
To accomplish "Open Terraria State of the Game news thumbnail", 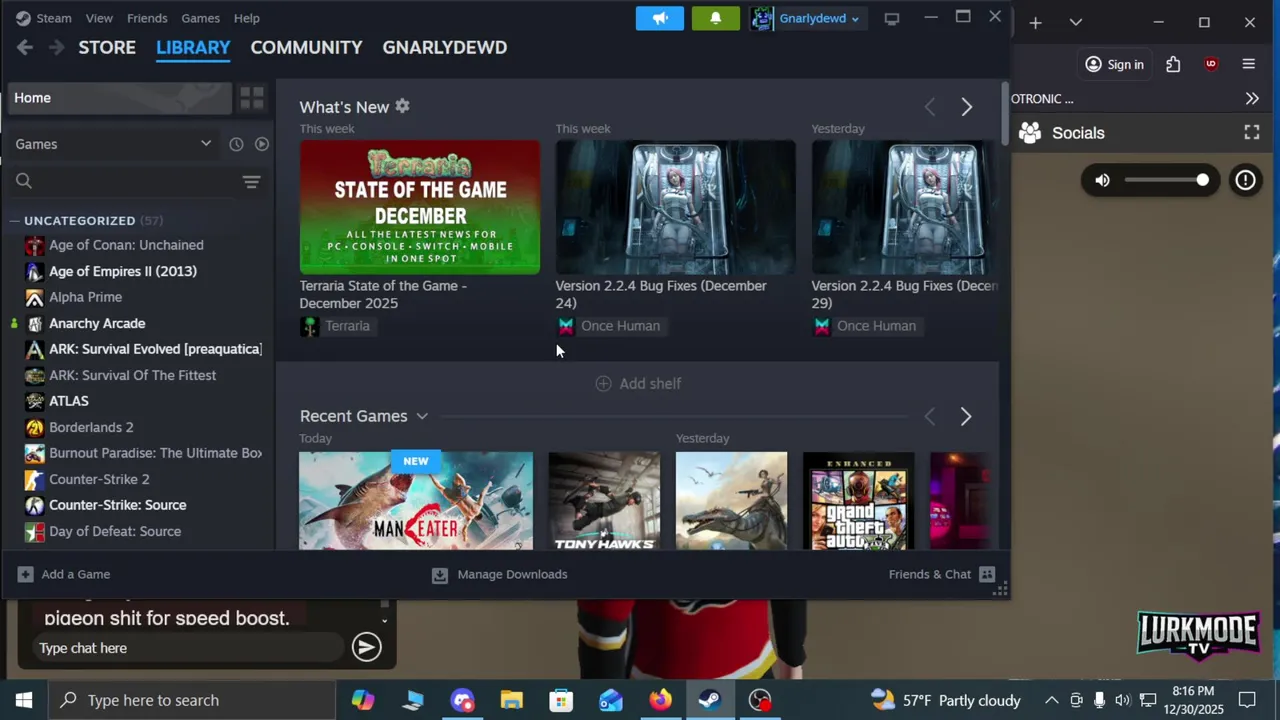I will pyautogui.click(x=419, y=207).
